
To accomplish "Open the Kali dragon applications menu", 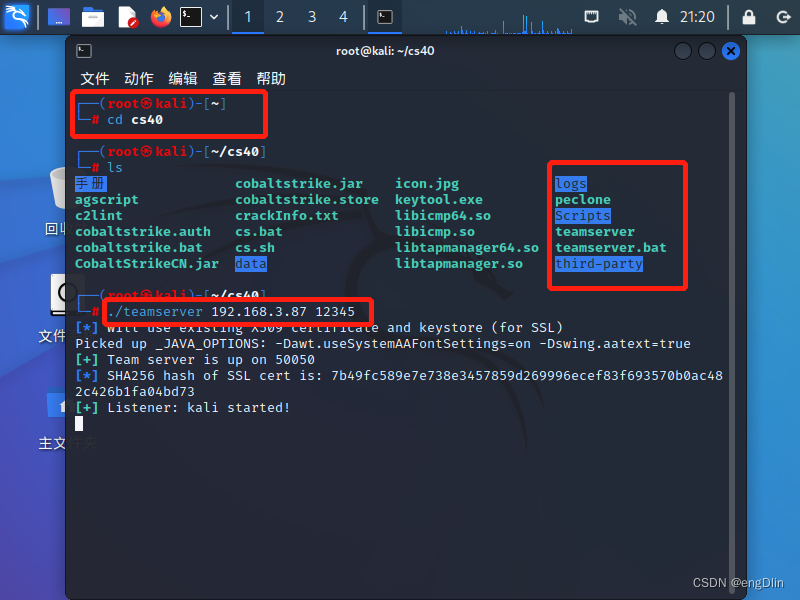I will point(16,17).
